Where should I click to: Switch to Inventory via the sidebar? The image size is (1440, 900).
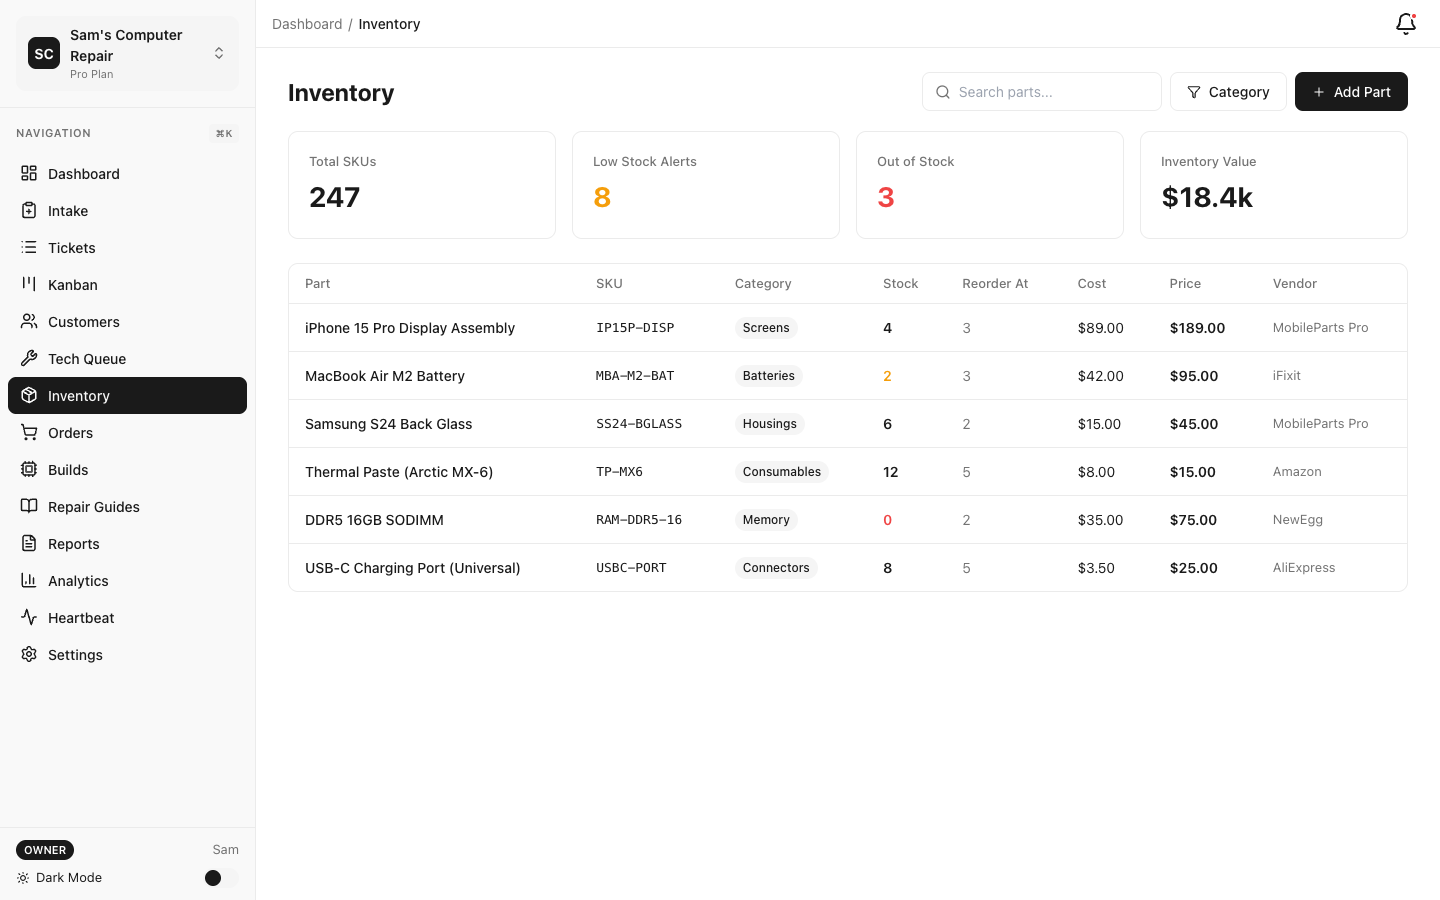tap(80, 395)
